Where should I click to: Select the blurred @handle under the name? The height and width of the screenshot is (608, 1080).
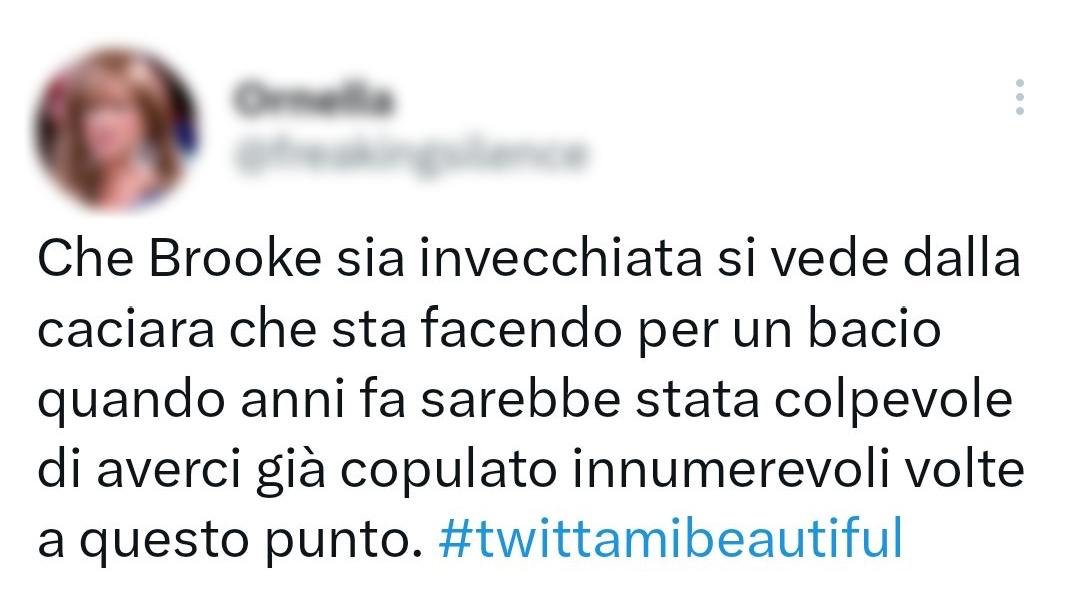[x=411, y=154]
